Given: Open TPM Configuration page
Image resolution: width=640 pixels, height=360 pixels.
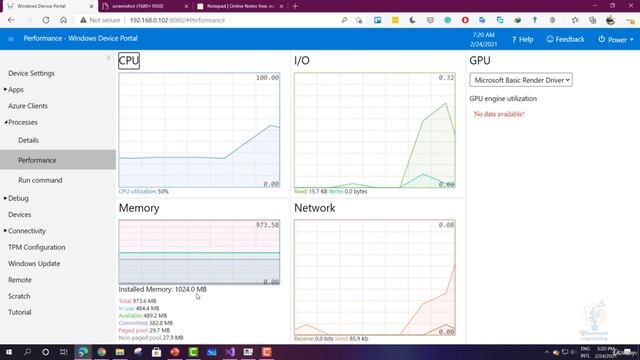Looking at the screenshot, I should (x=37, y=247).
